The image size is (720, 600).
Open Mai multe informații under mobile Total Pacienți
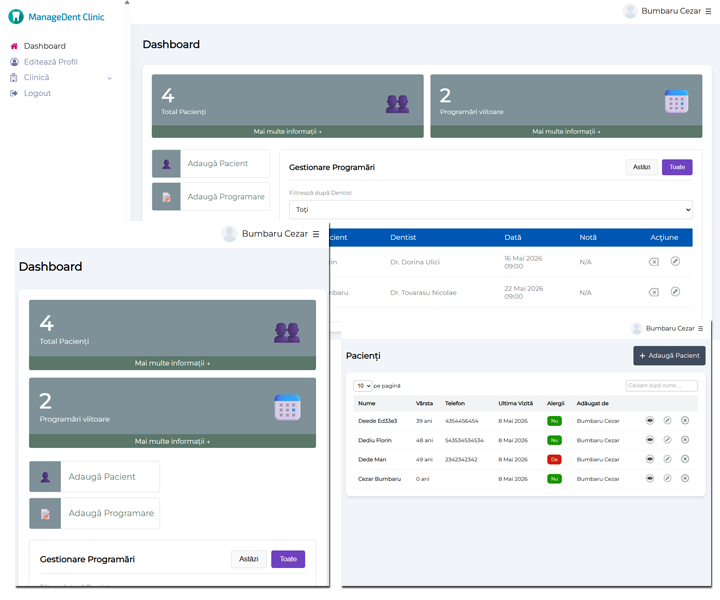172,363
